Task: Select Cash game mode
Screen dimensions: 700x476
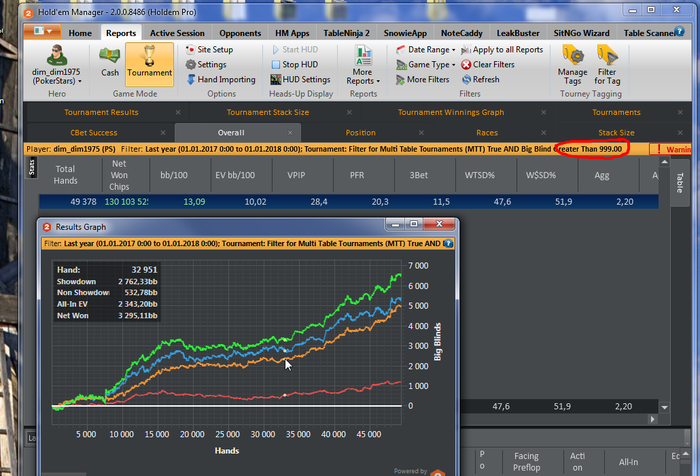Action: (110, 63)
